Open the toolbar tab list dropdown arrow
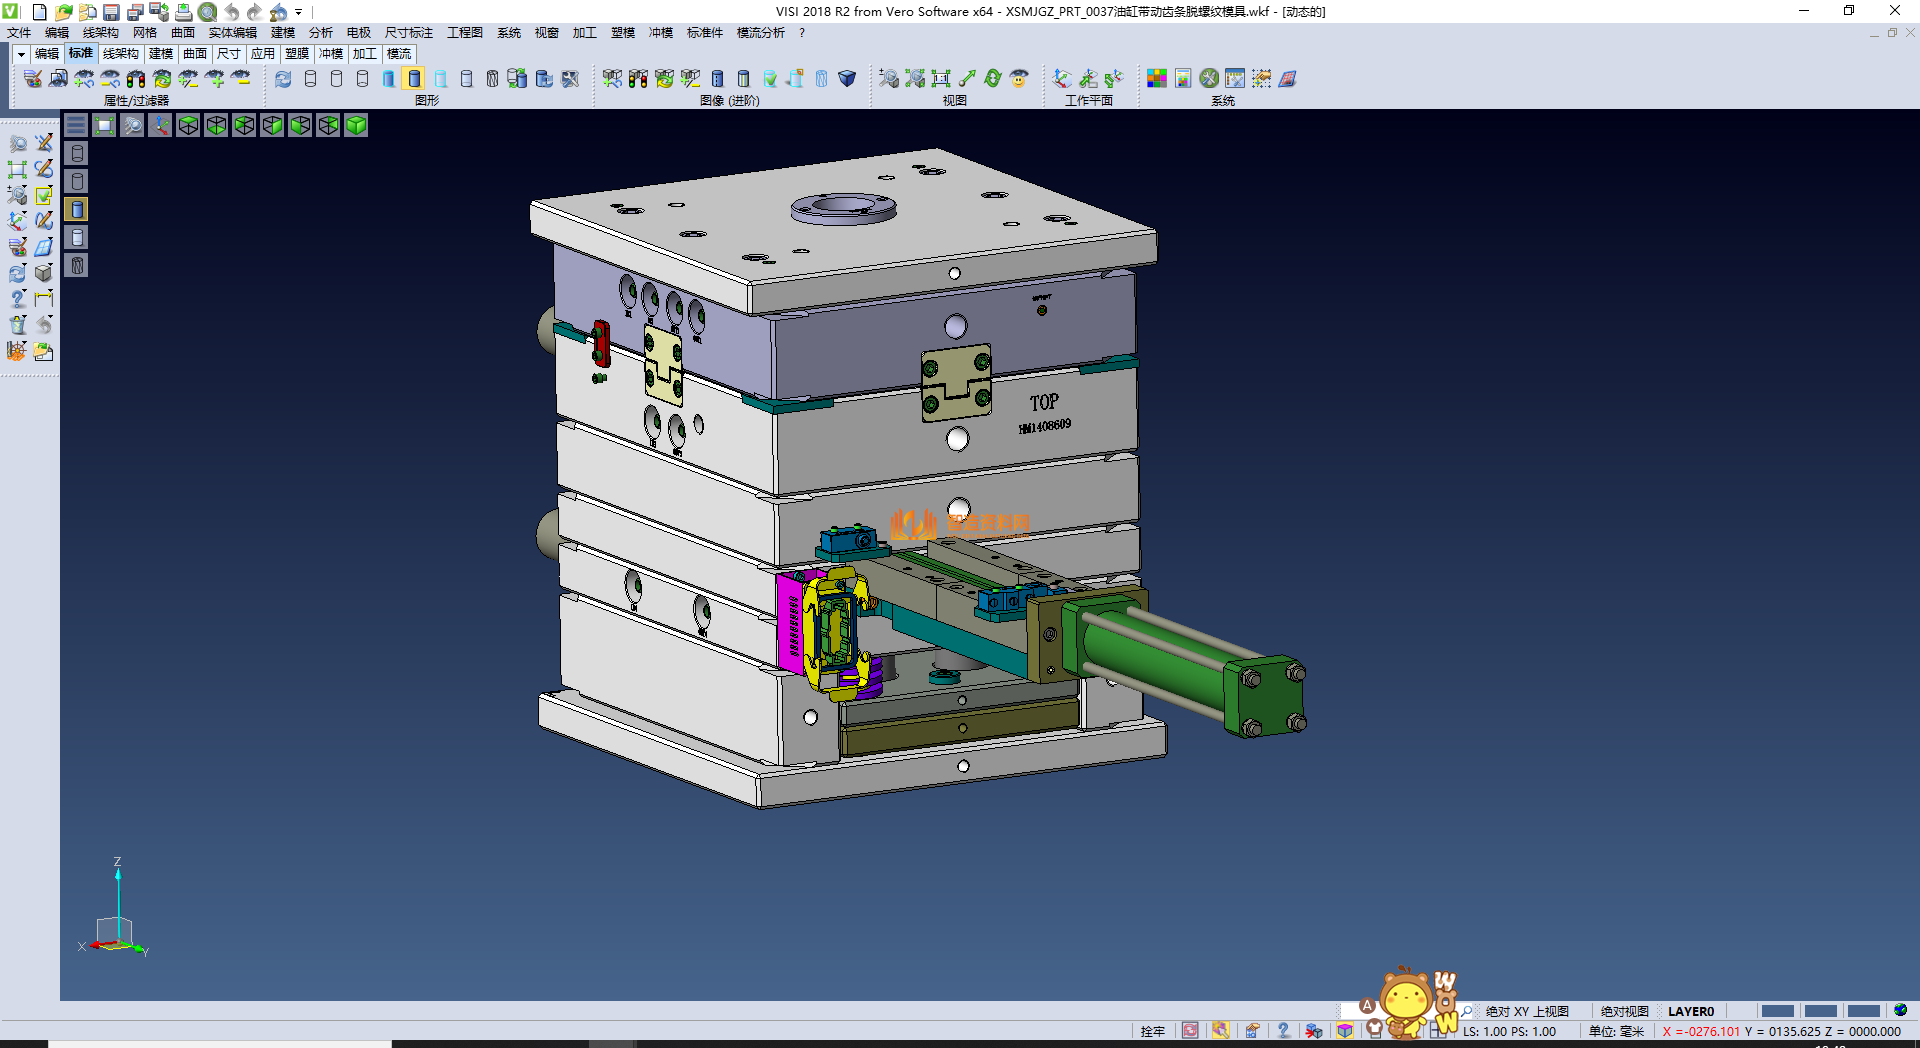 coord(21,54)
